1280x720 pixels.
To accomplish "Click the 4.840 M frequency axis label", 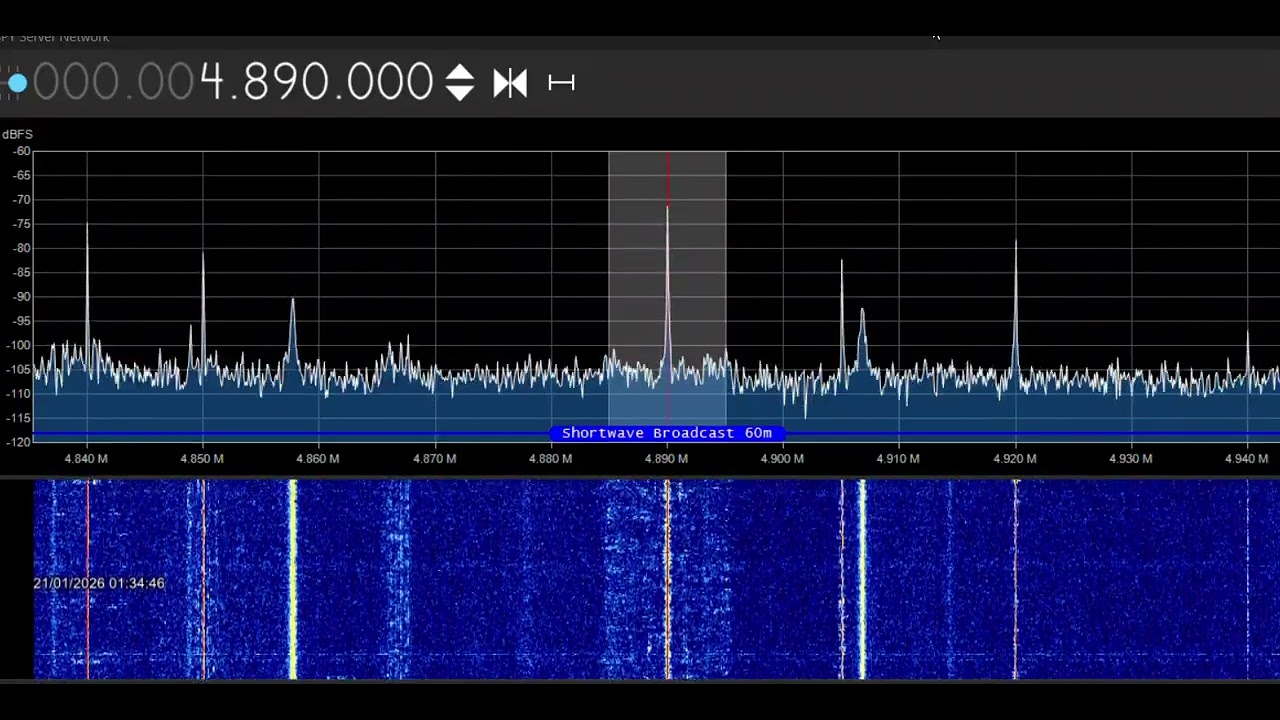I will pos(86,459).
